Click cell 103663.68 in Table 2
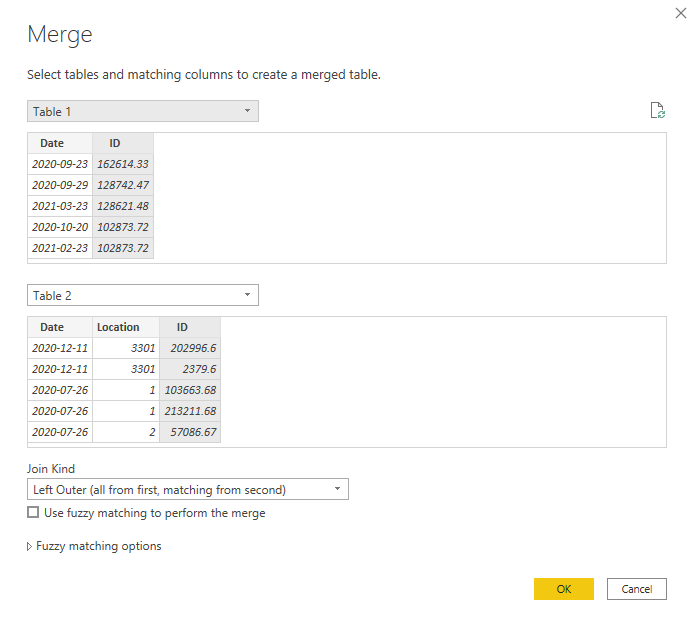This screenshot has height=626, width=692. pyautogui.click(x=190, y=390)
